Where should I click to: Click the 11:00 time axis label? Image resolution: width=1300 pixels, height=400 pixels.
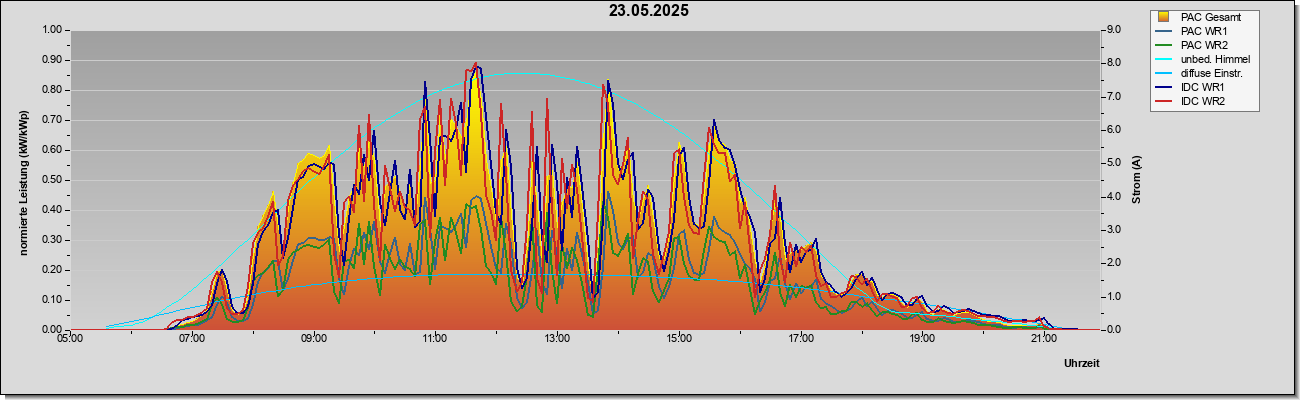(435, 339)
